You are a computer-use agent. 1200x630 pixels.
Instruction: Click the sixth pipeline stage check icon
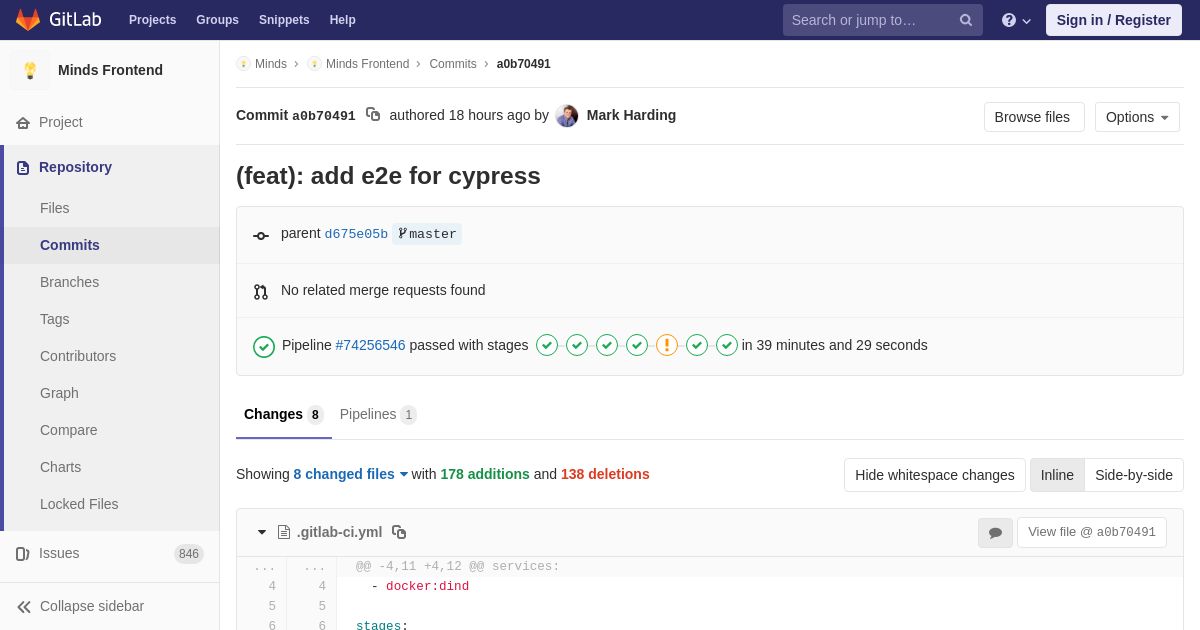click(697, 345)
